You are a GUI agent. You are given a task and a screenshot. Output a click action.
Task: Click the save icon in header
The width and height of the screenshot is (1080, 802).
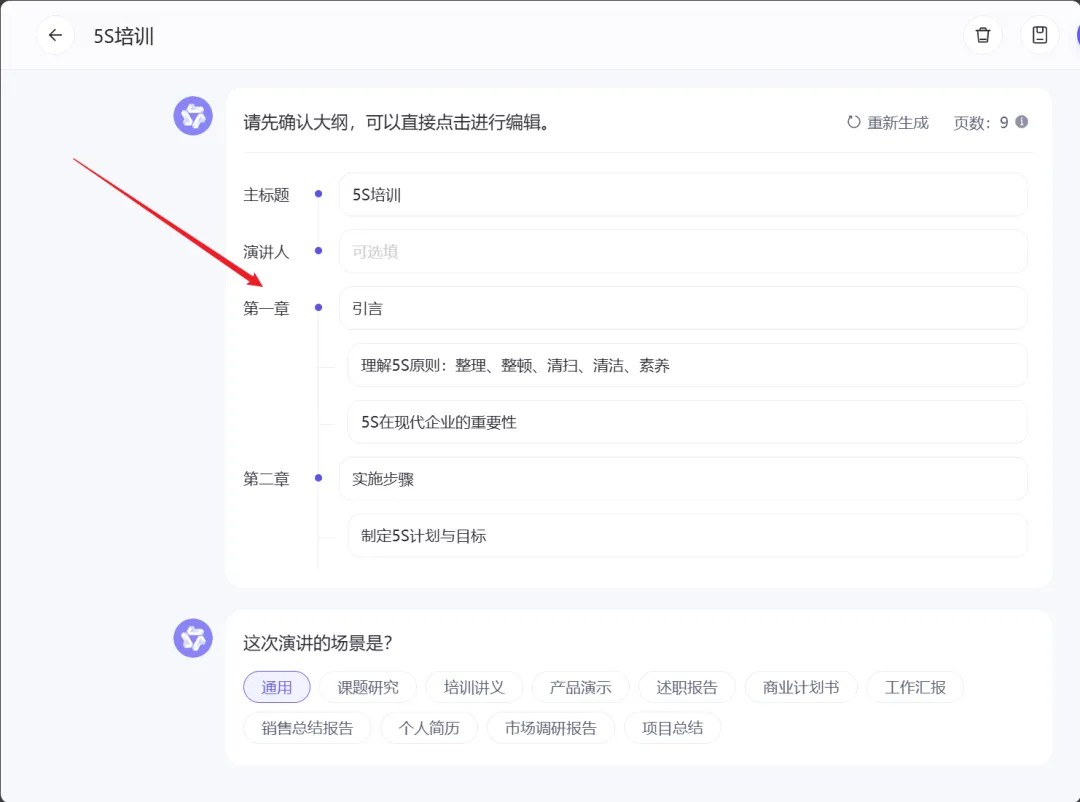1039,36
